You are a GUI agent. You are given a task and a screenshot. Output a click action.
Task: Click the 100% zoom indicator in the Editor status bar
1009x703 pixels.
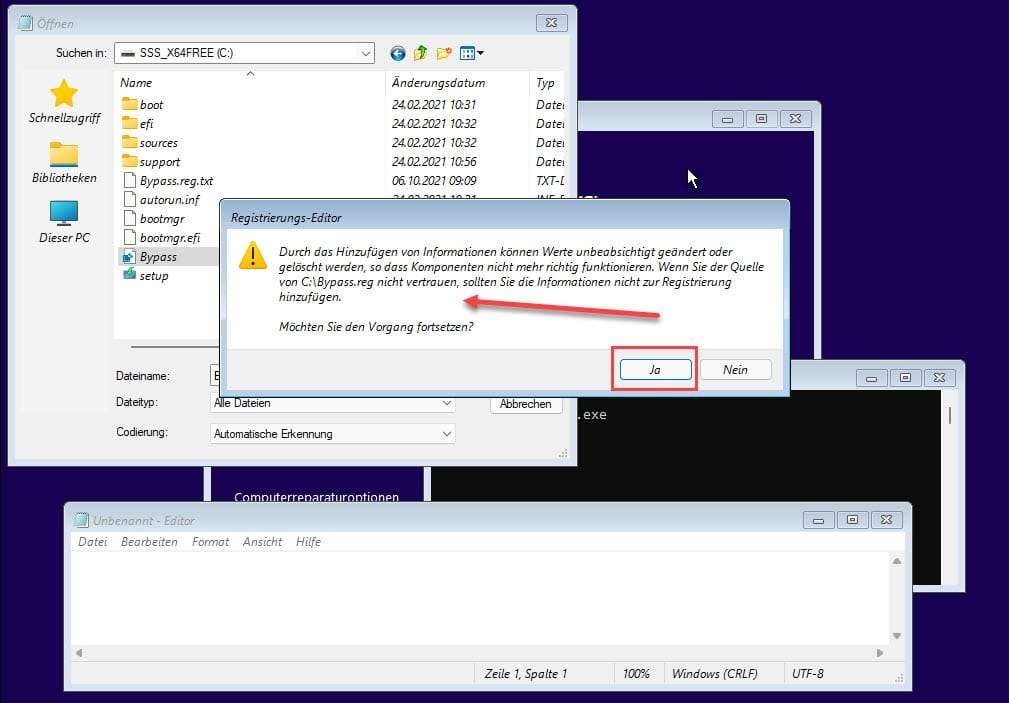coord(638,673)
